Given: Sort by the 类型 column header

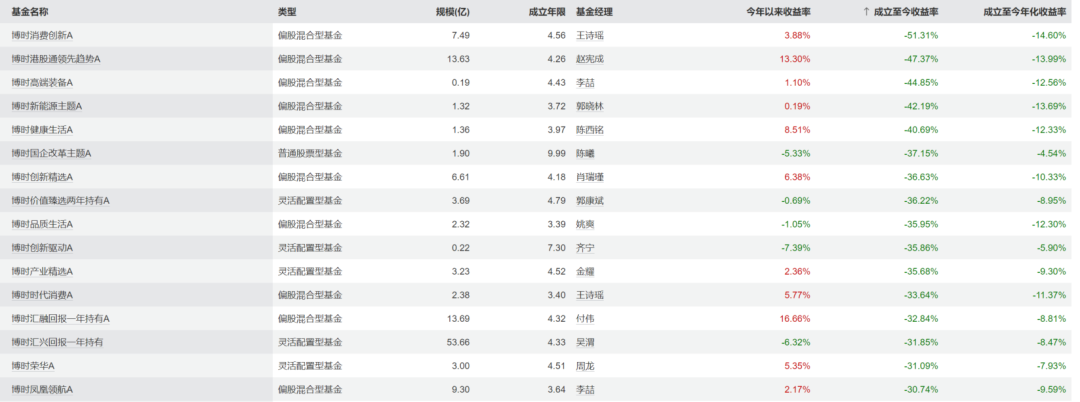Looking at the screenshot, I should [x=287, y=12].
